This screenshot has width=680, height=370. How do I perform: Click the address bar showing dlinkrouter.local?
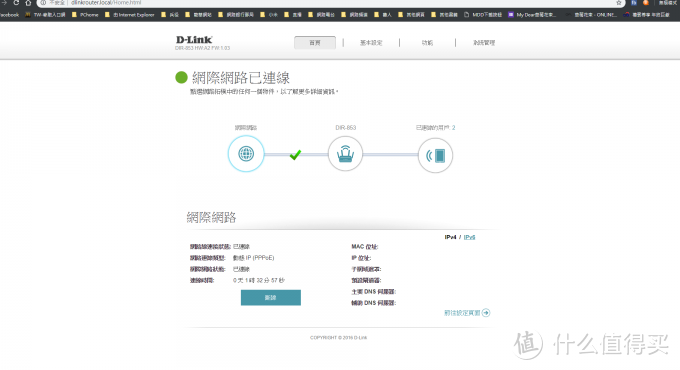click(x=330, y=3)
